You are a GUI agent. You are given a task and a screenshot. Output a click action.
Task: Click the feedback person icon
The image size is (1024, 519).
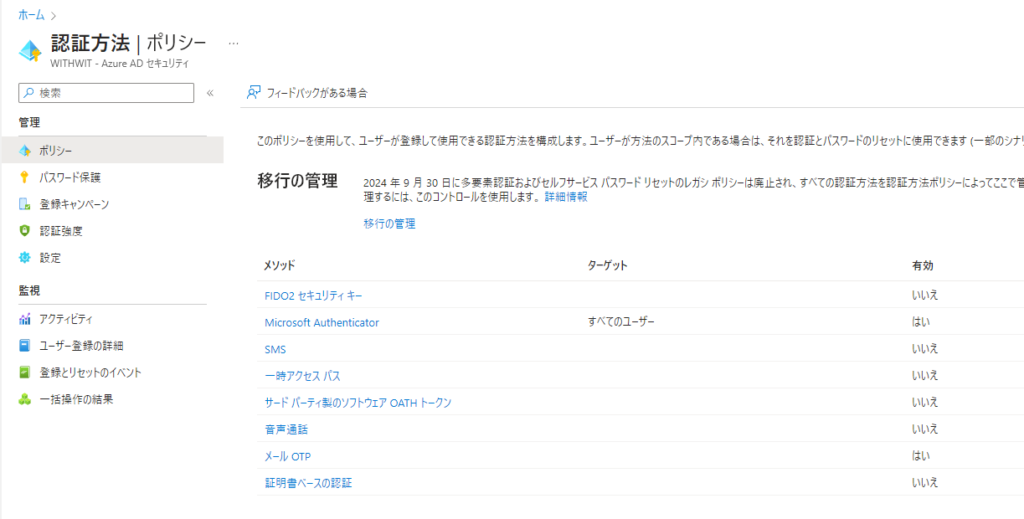coord(253,93)
